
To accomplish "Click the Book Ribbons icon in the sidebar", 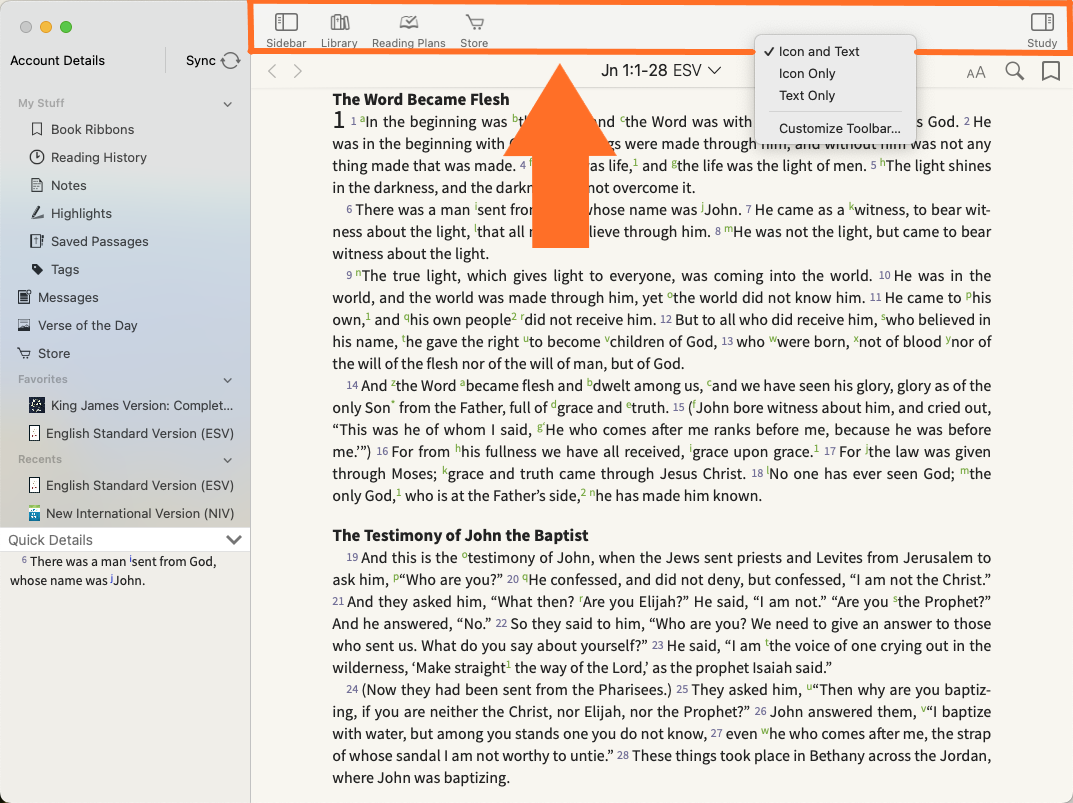I will pyautogui.click(x=37, y=129).
